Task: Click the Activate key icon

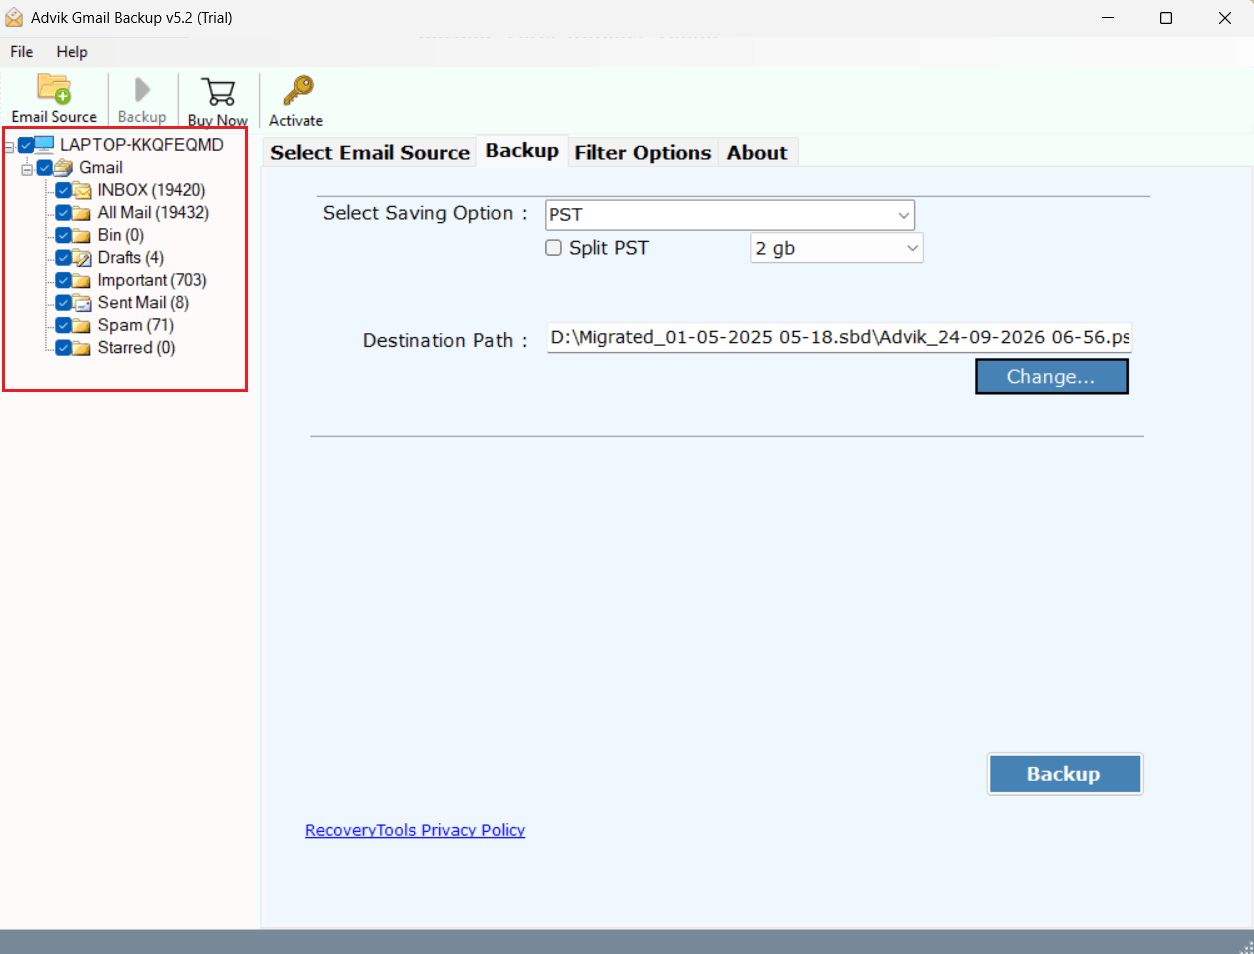Action: coord(297,90)
